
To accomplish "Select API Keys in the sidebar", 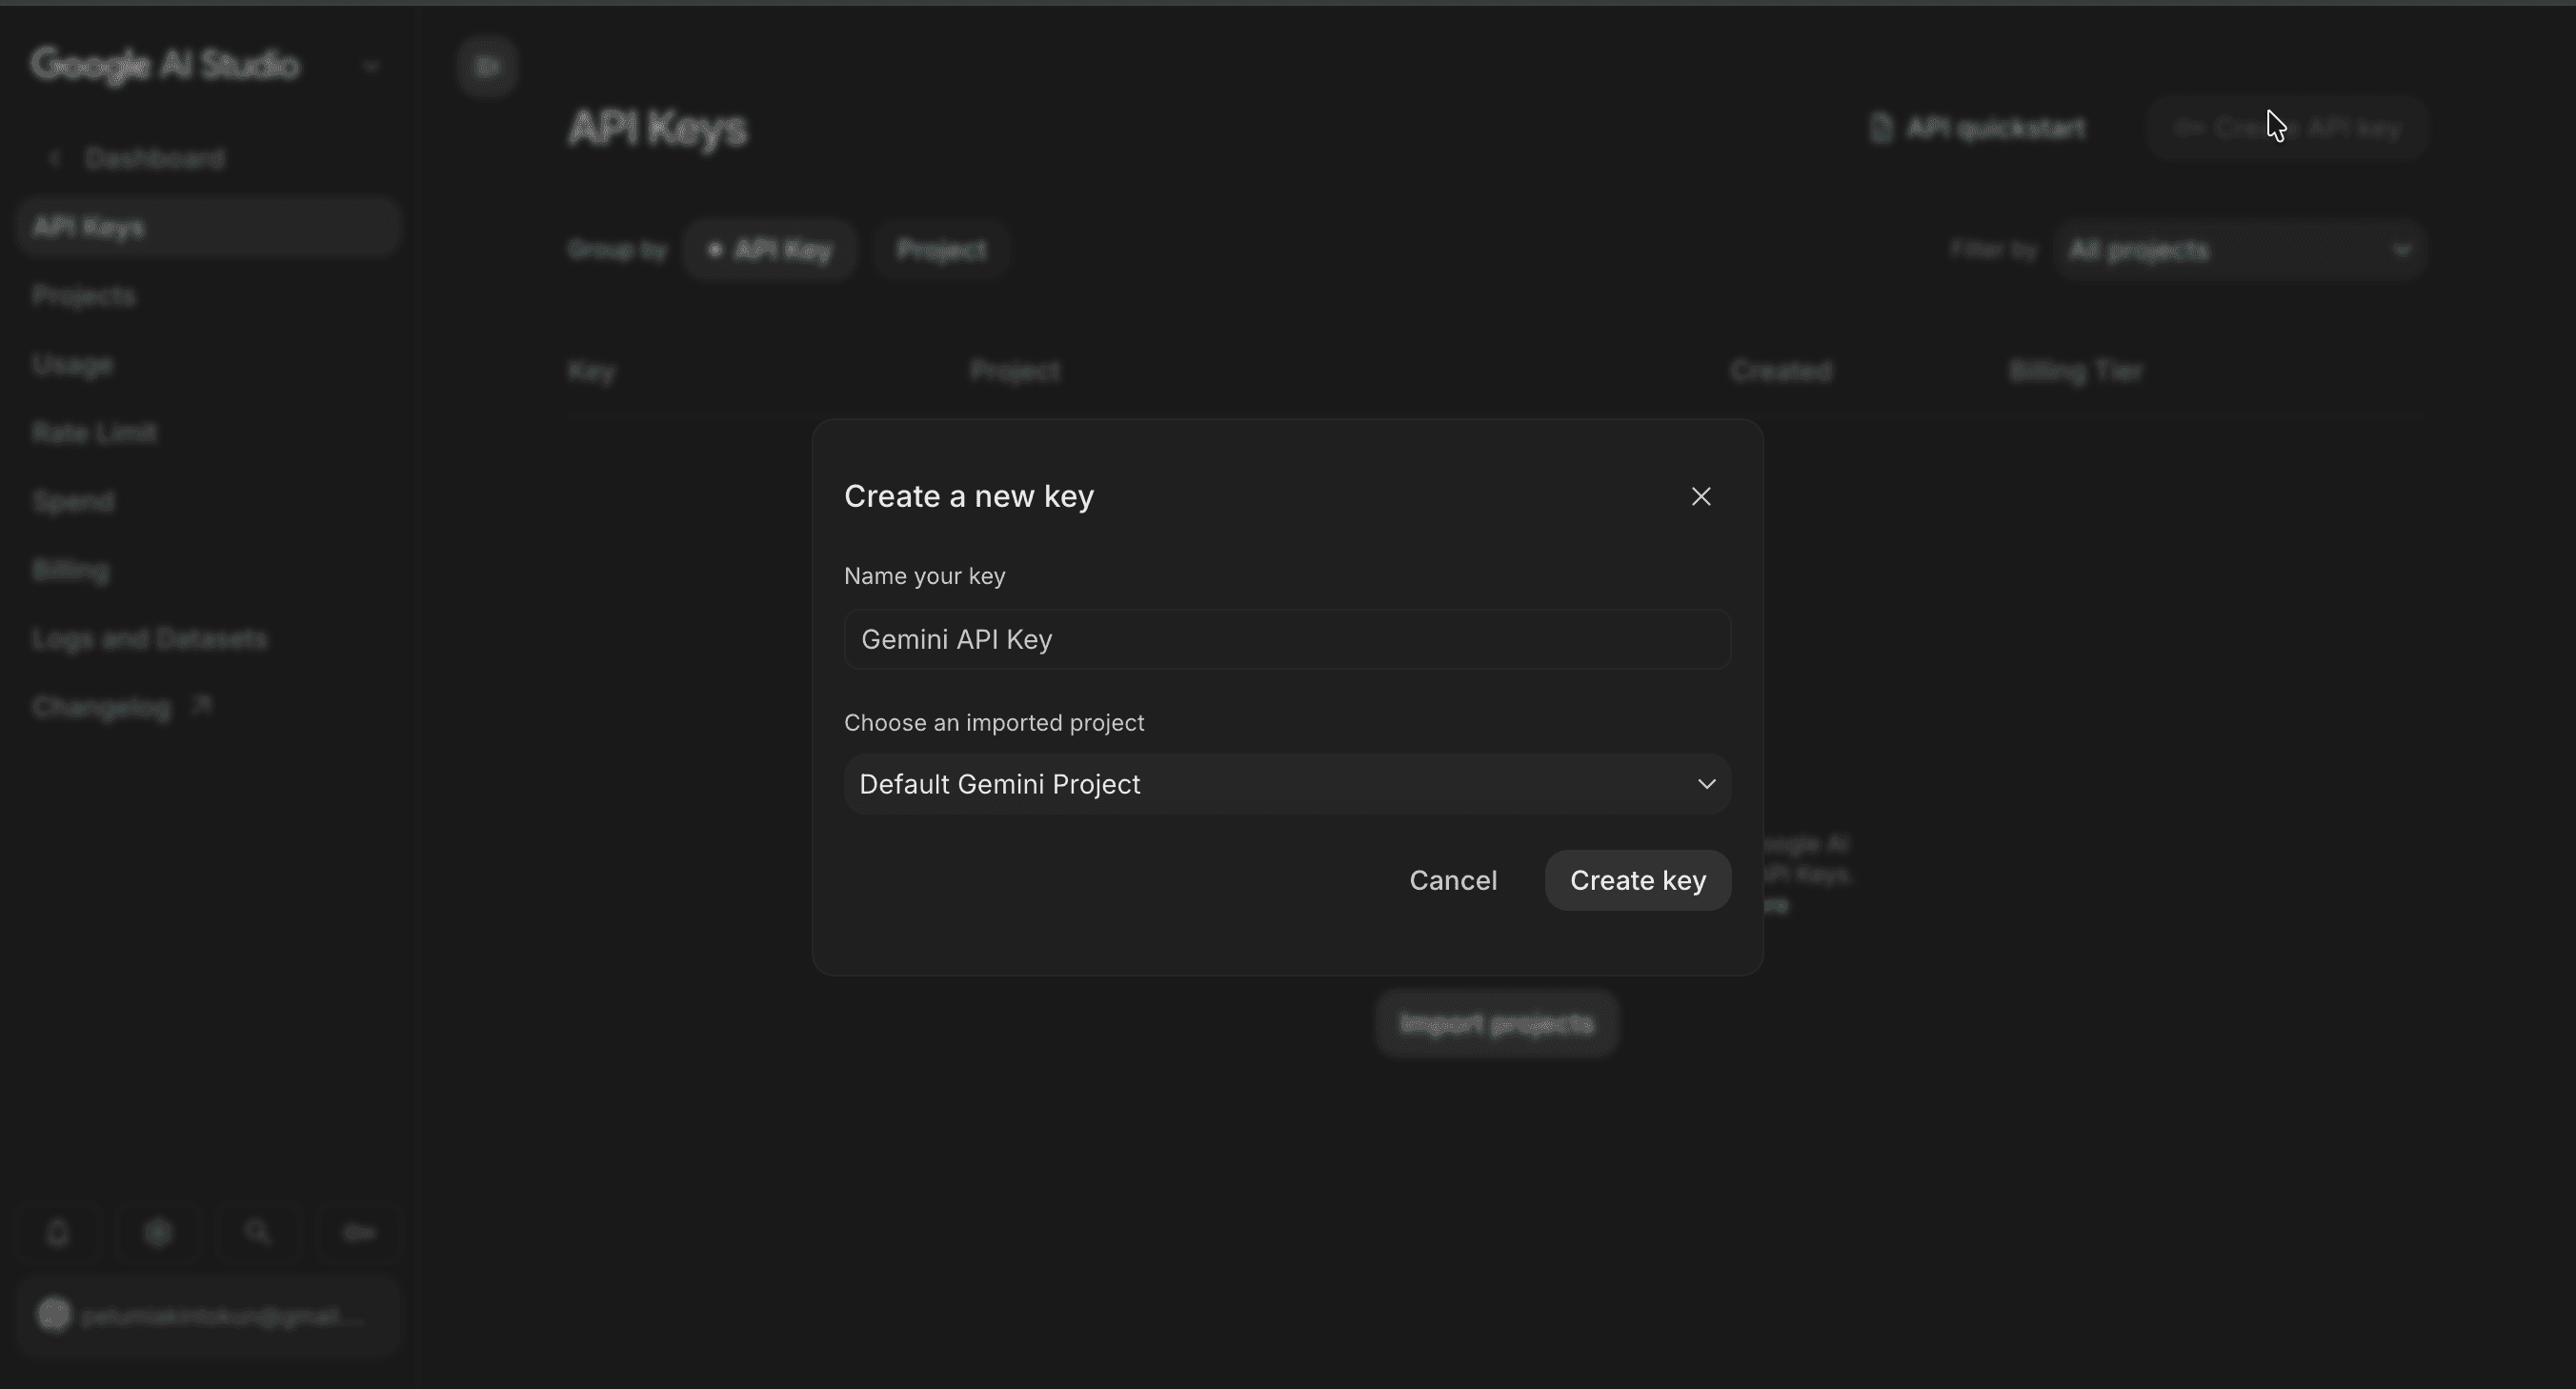I will click(x=208, y=227).
